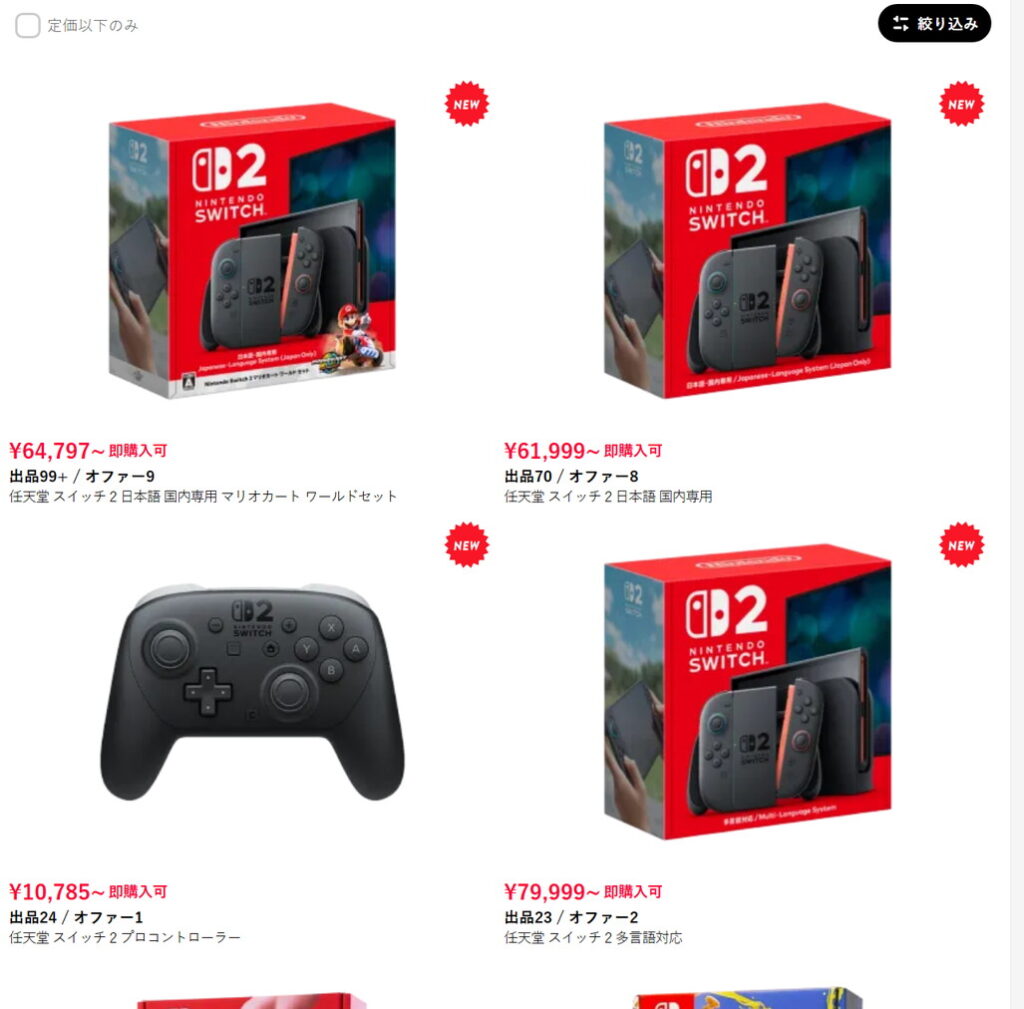Enable the 定価以下のみ checkbox

(x=27, y=25)
